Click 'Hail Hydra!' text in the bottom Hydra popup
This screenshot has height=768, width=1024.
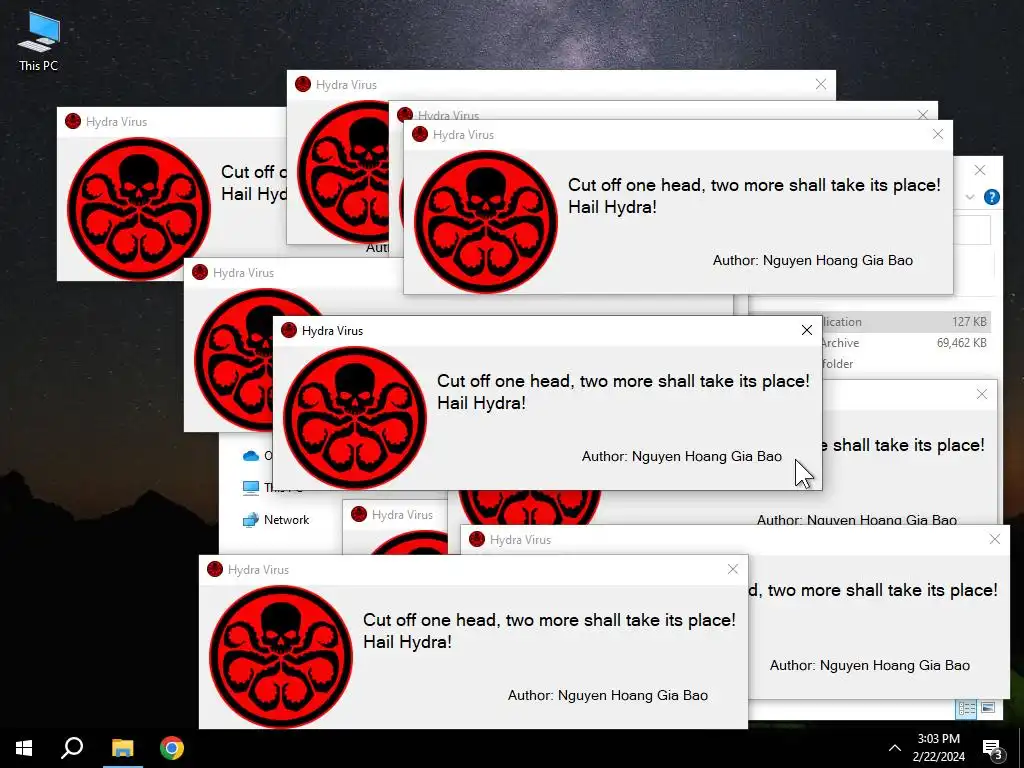(x=407, y=641)
